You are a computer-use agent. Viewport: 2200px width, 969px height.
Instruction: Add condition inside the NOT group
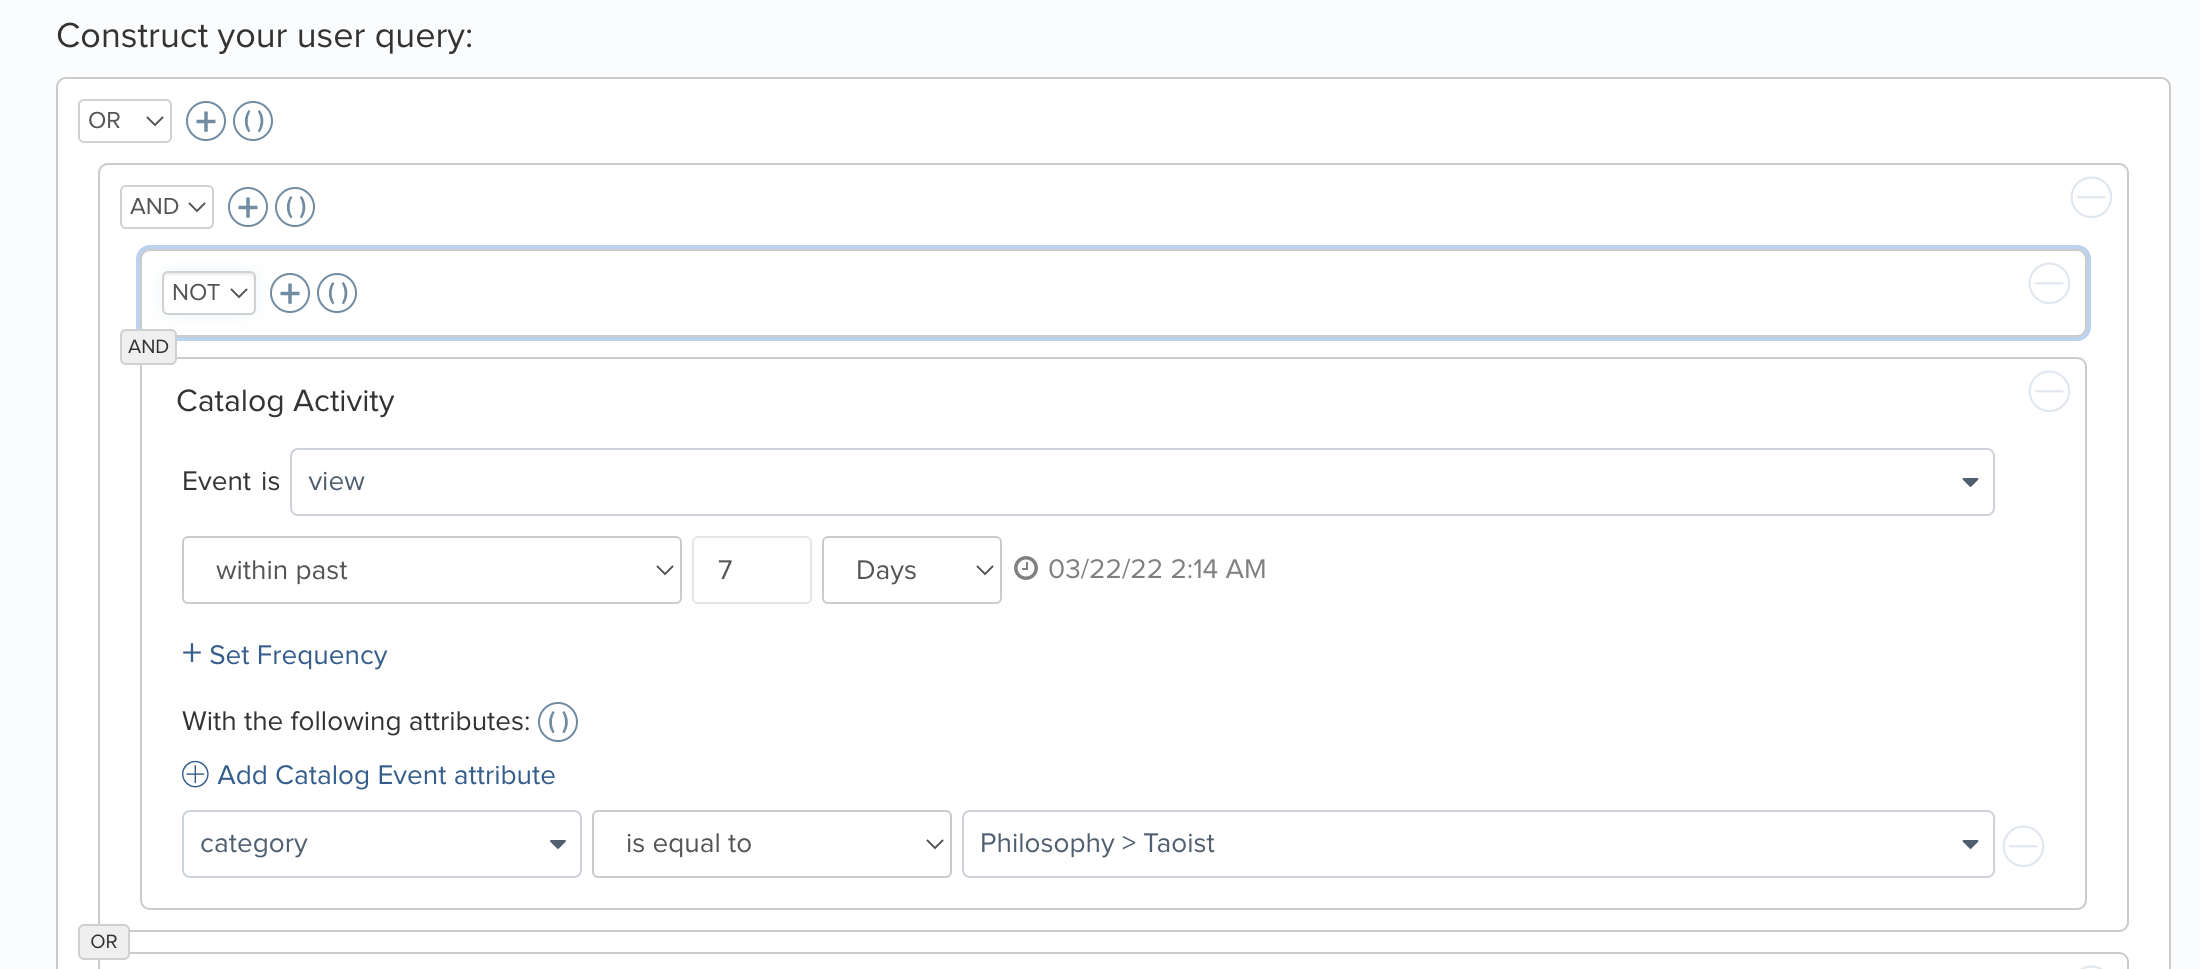(290, 293)
